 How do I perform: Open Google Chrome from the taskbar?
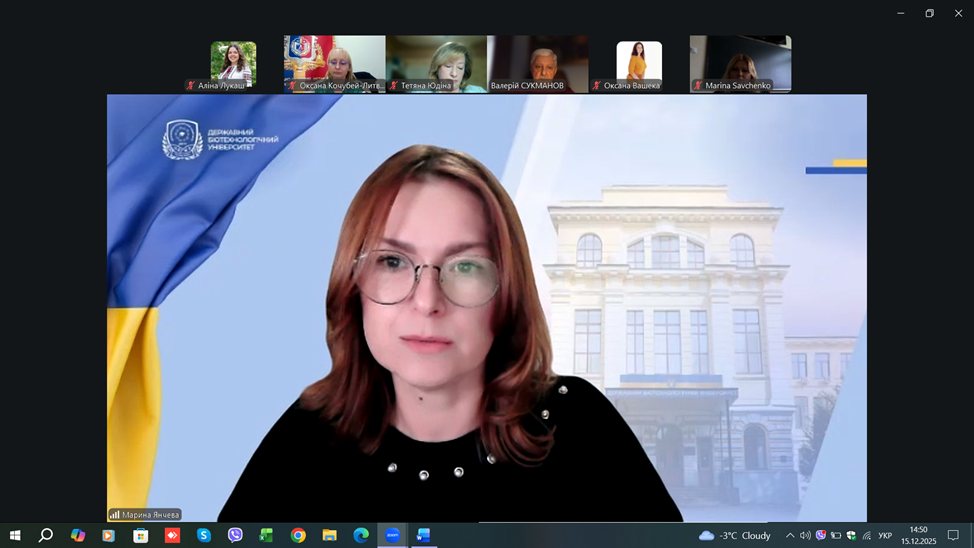click(298, 535)
